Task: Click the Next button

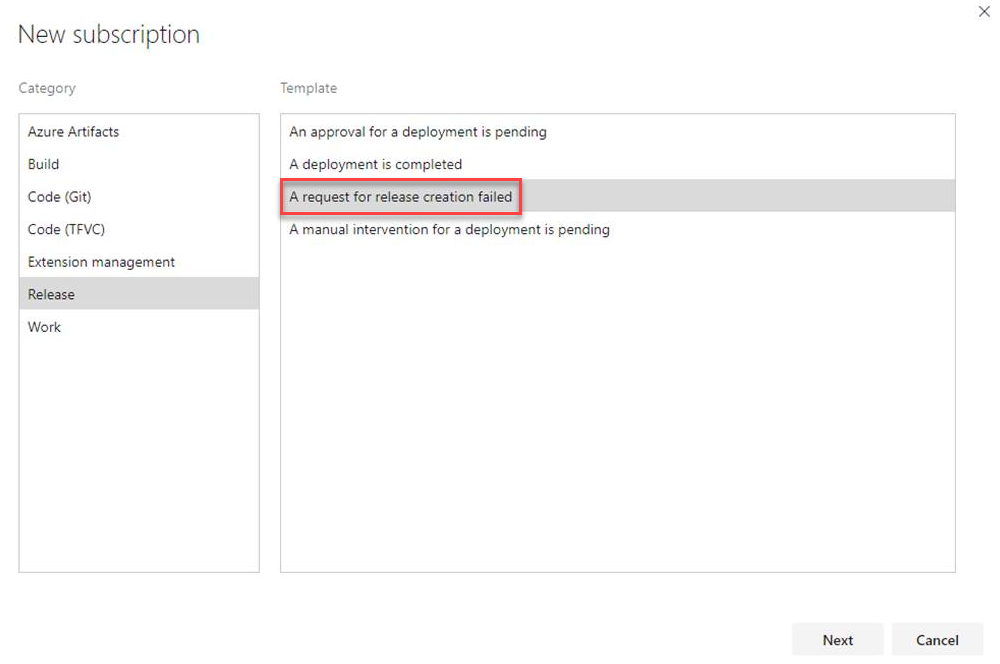Action: (838, 640)
